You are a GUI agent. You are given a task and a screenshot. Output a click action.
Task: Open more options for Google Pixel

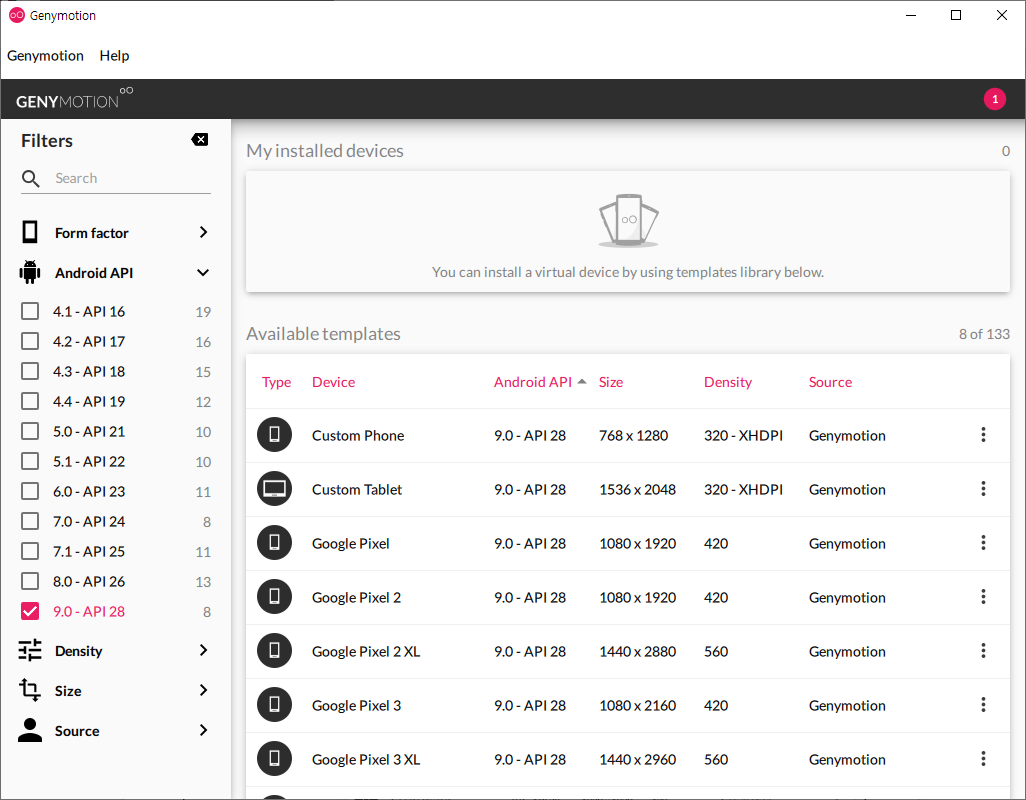983,543
